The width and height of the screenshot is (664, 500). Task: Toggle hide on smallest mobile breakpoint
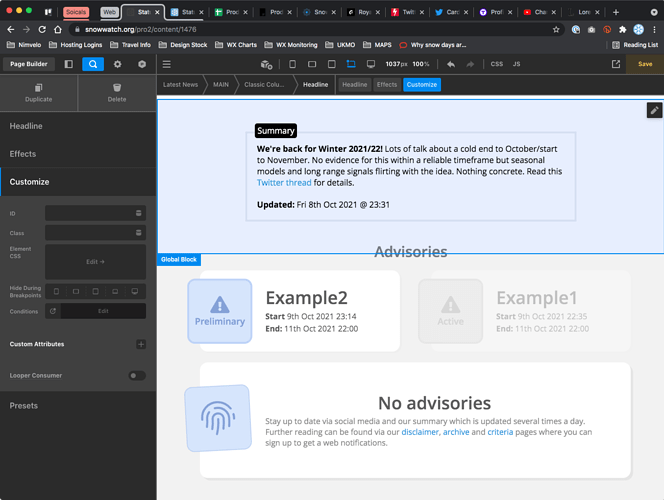tap(56, 291)
